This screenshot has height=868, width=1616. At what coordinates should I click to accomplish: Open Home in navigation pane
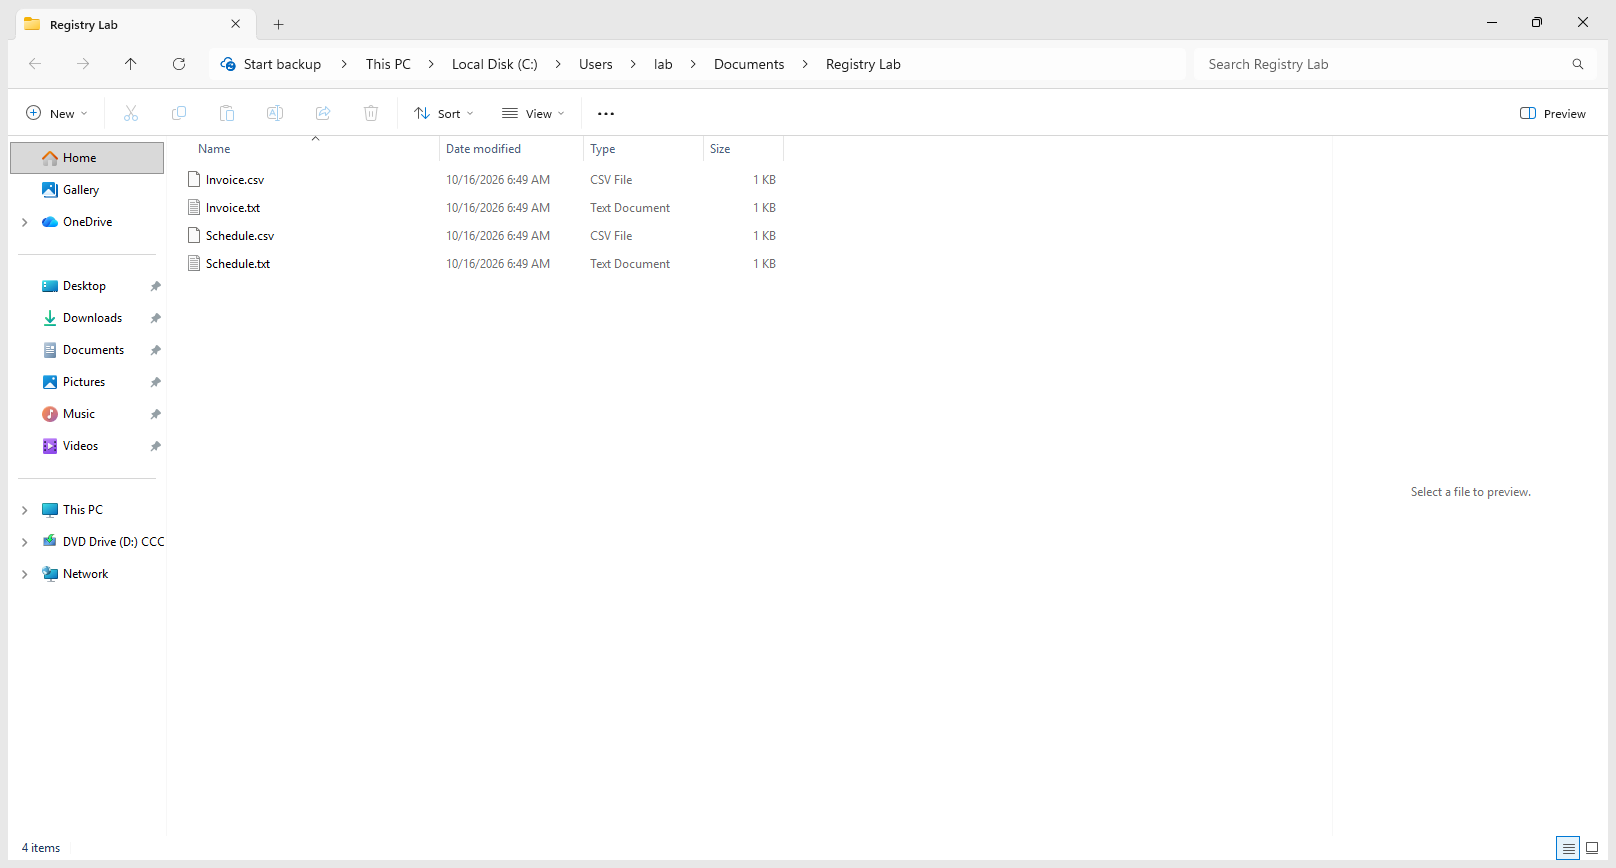87,158
